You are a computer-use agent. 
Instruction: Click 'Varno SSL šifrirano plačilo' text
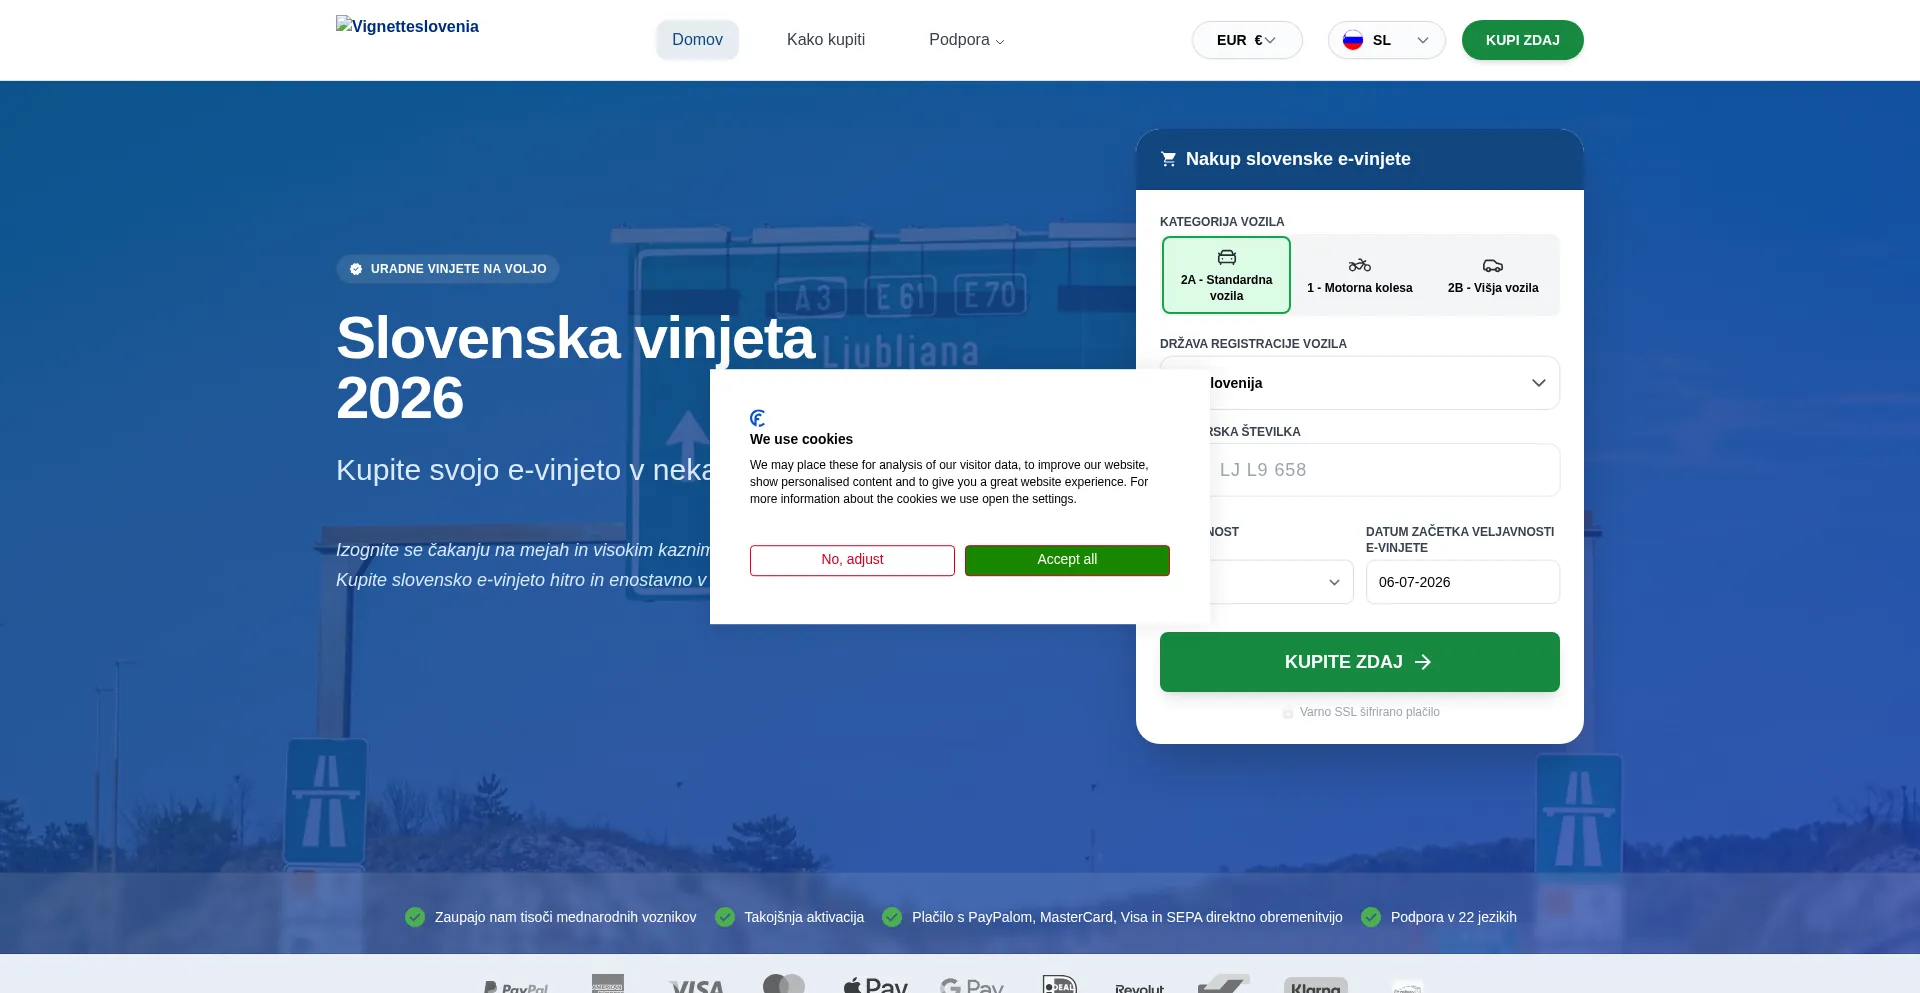tap(1370, 712)
